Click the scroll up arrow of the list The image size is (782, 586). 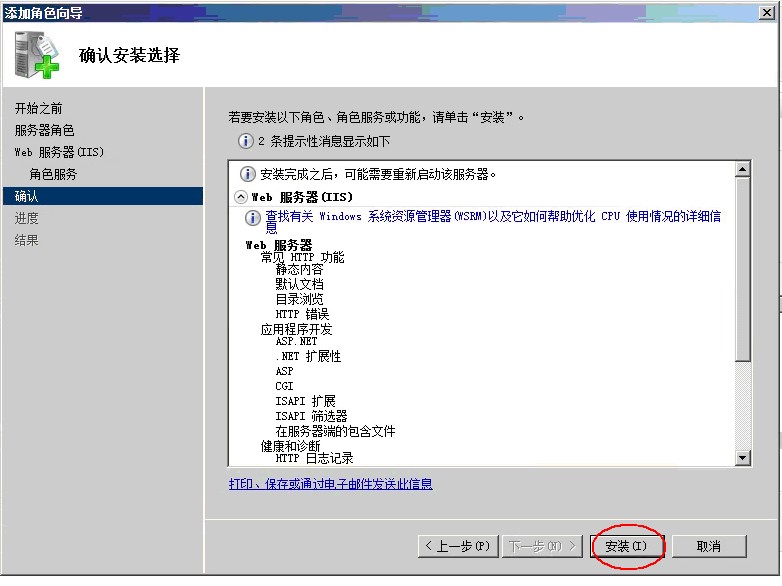pos(743,170)
